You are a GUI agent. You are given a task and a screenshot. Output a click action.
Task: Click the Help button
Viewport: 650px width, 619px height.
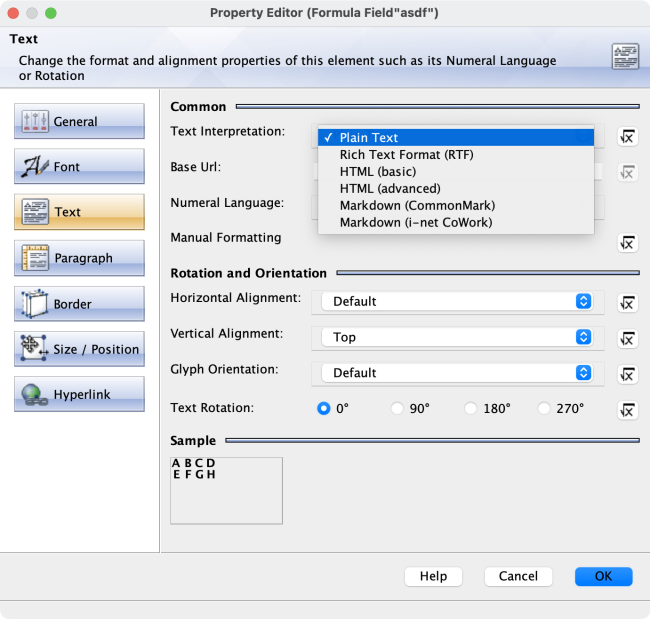(433, 576)
